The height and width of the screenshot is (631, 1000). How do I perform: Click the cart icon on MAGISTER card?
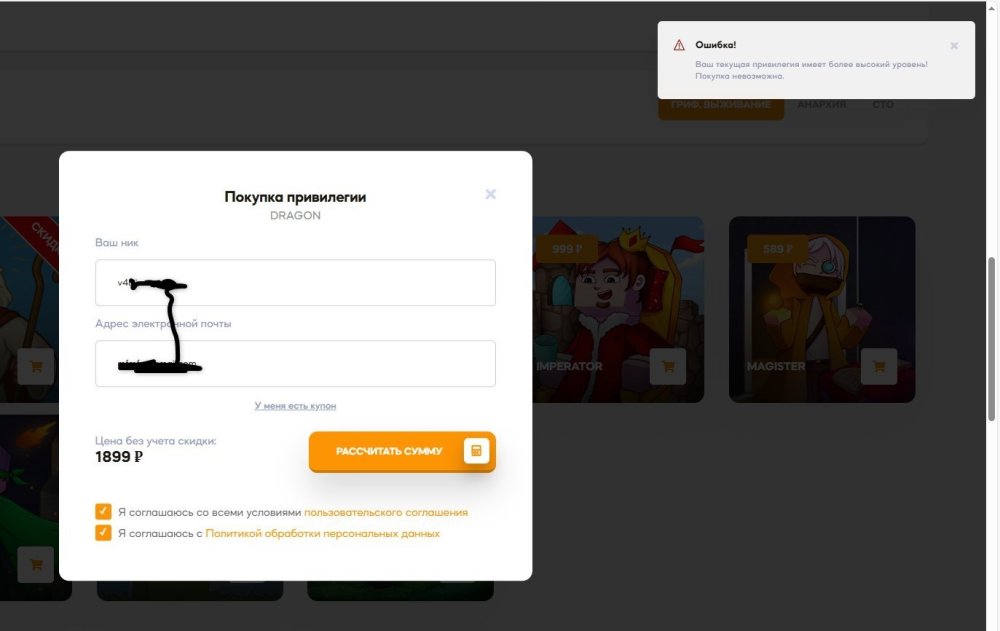pos(879,366)
